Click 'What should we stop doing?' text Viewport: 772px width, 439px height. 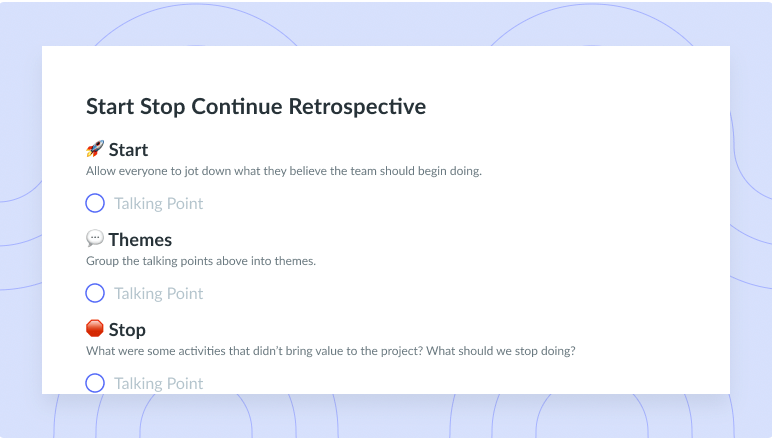(x=501, y=351)
